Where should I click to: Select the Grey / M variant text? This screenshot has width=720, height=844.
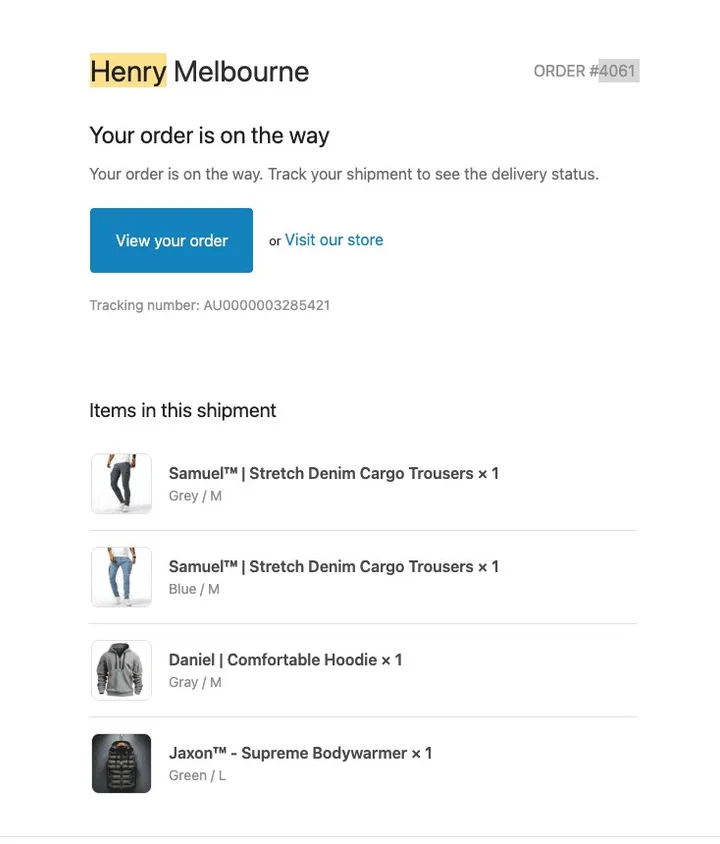(195, 495)
